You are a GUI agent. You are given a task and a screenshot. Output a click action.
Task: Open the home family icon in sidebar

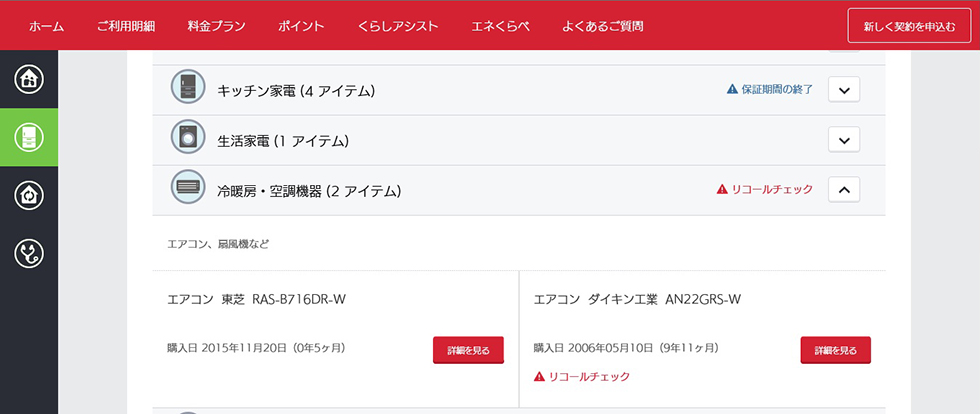29,79
